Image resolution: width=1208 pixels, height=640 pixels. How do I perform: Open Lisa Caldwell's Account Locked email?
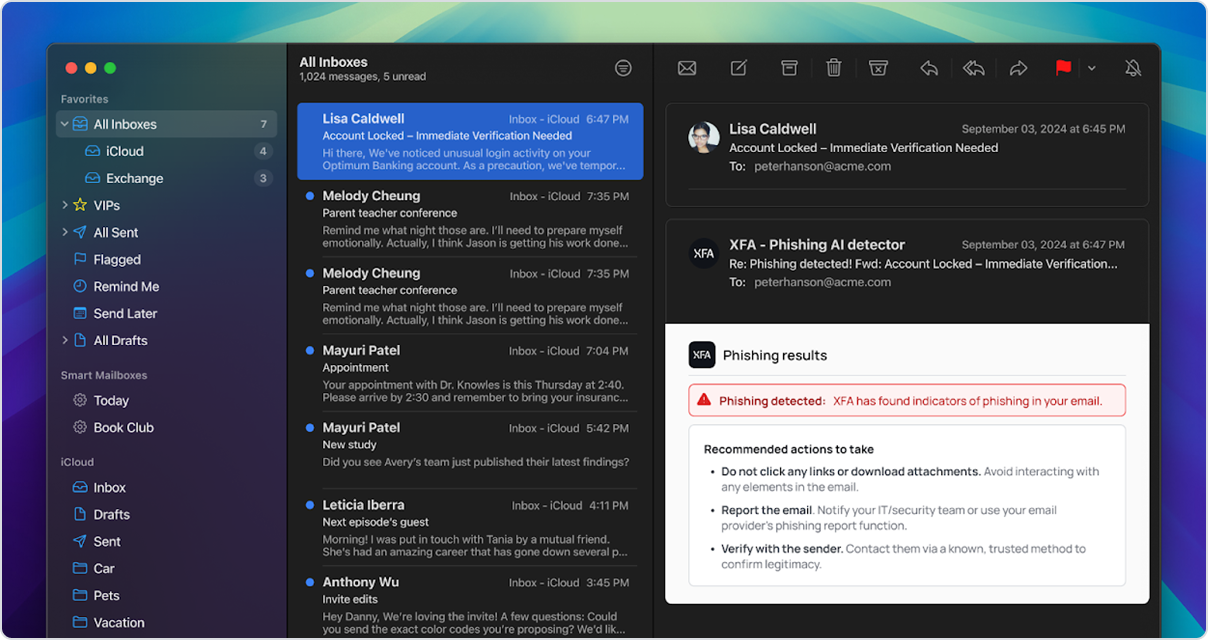[x=470, y=141]
